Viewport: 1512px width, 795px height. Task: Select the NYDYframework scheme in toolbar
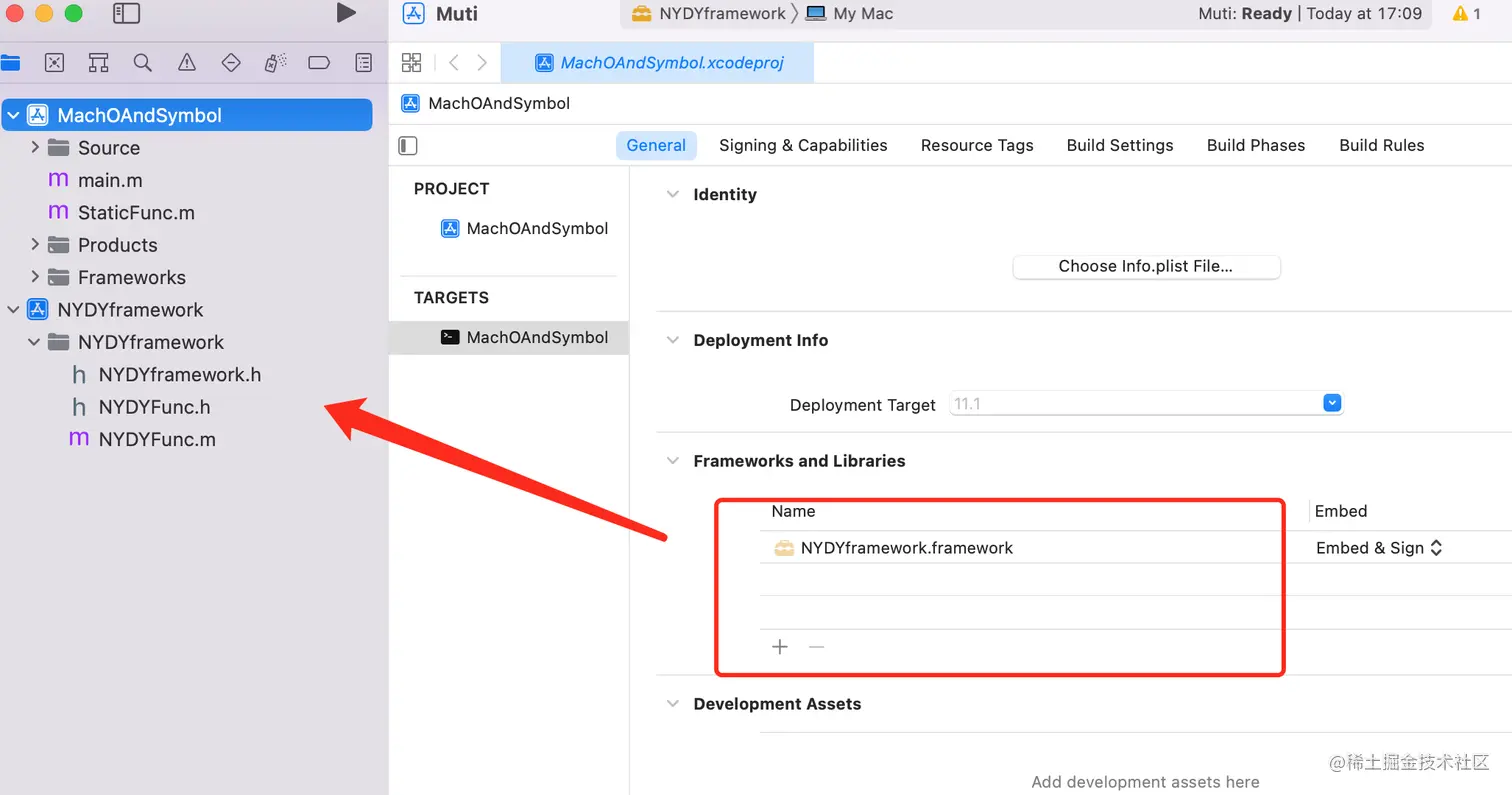(x=708, y=14)
